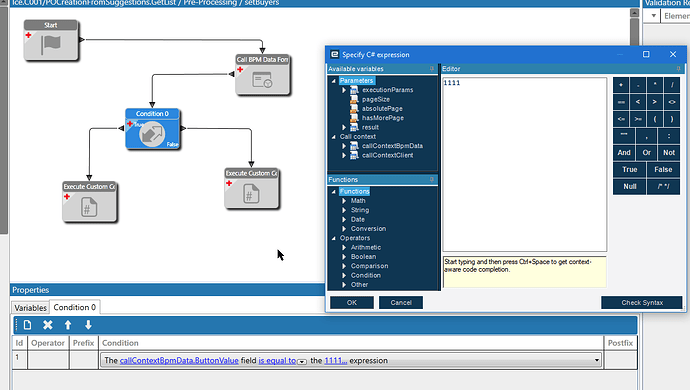Click the Check Syntax button

pyautogui.click(x=642, y=302)
